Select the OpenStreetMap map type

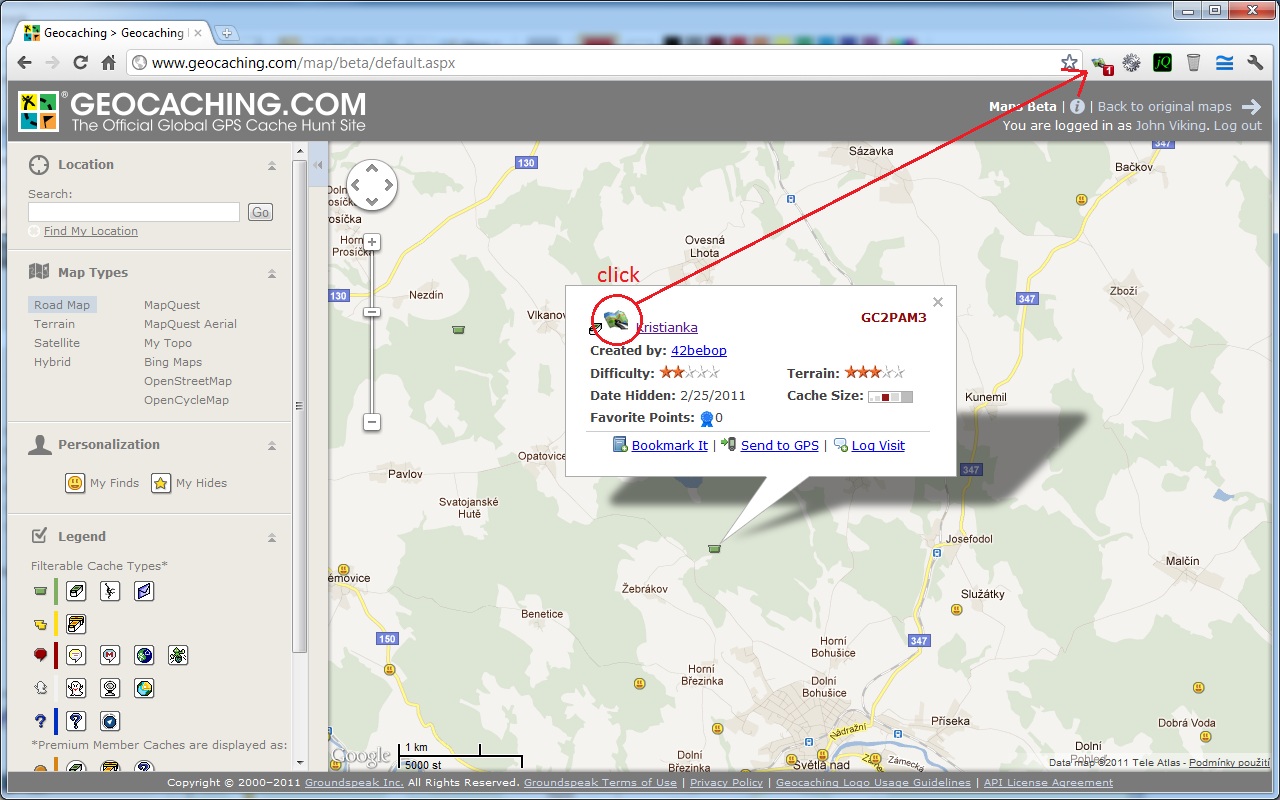pyautogui.click(x=187, y=381)
